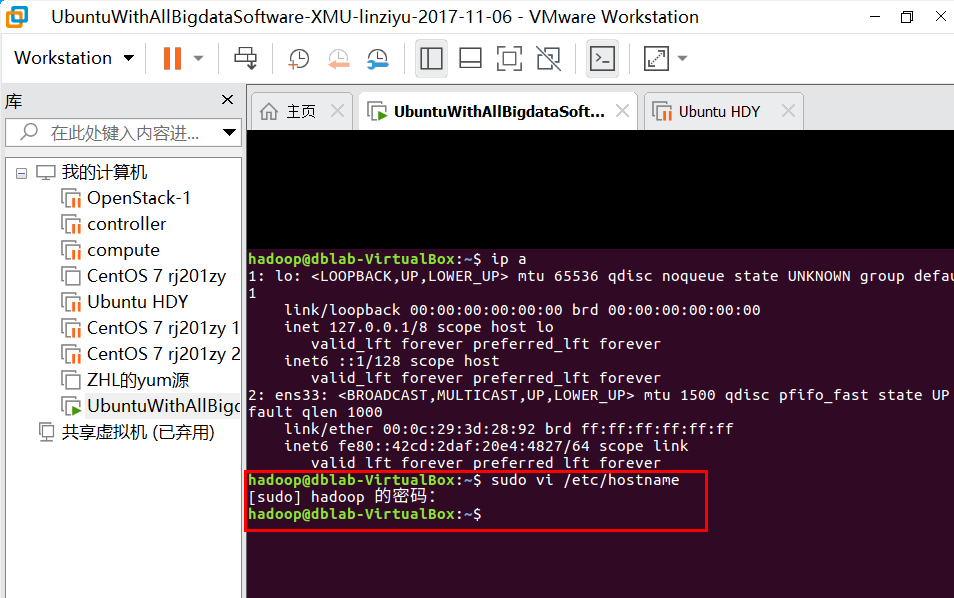Image resolution: width=954 pixels, height=598 pixels.
Task: Switch to the UbuntuWithAllBigdataSoft tab
Action: click(499, 112)
